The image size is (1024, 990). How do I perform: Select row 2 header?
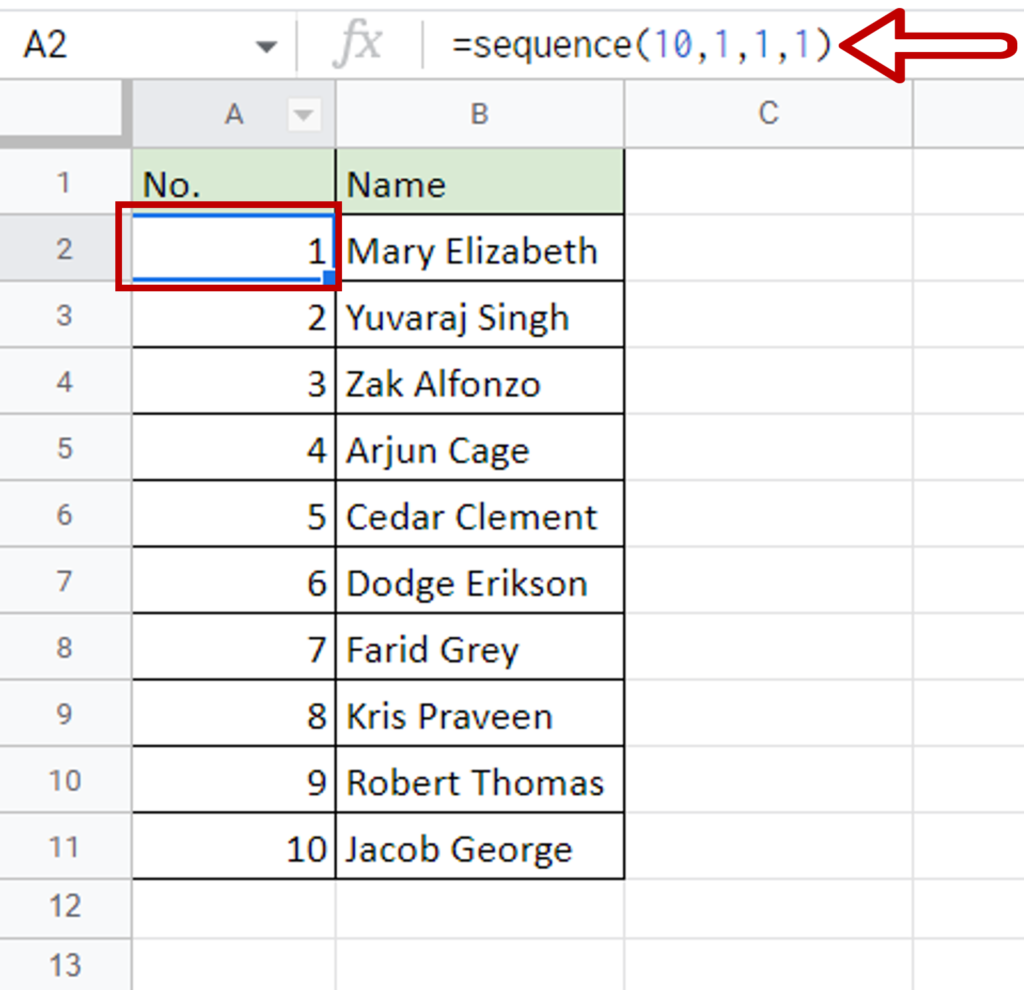(64, 249)
